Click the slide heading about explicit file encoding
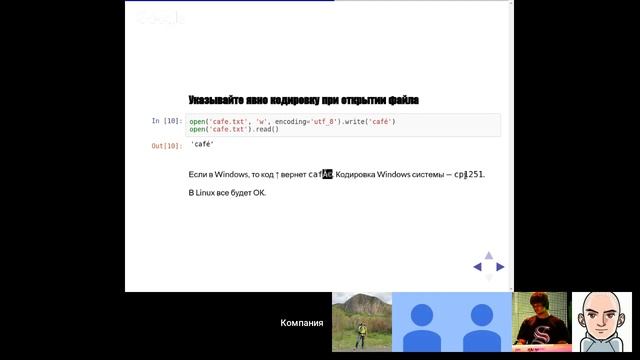 [304, 100]
